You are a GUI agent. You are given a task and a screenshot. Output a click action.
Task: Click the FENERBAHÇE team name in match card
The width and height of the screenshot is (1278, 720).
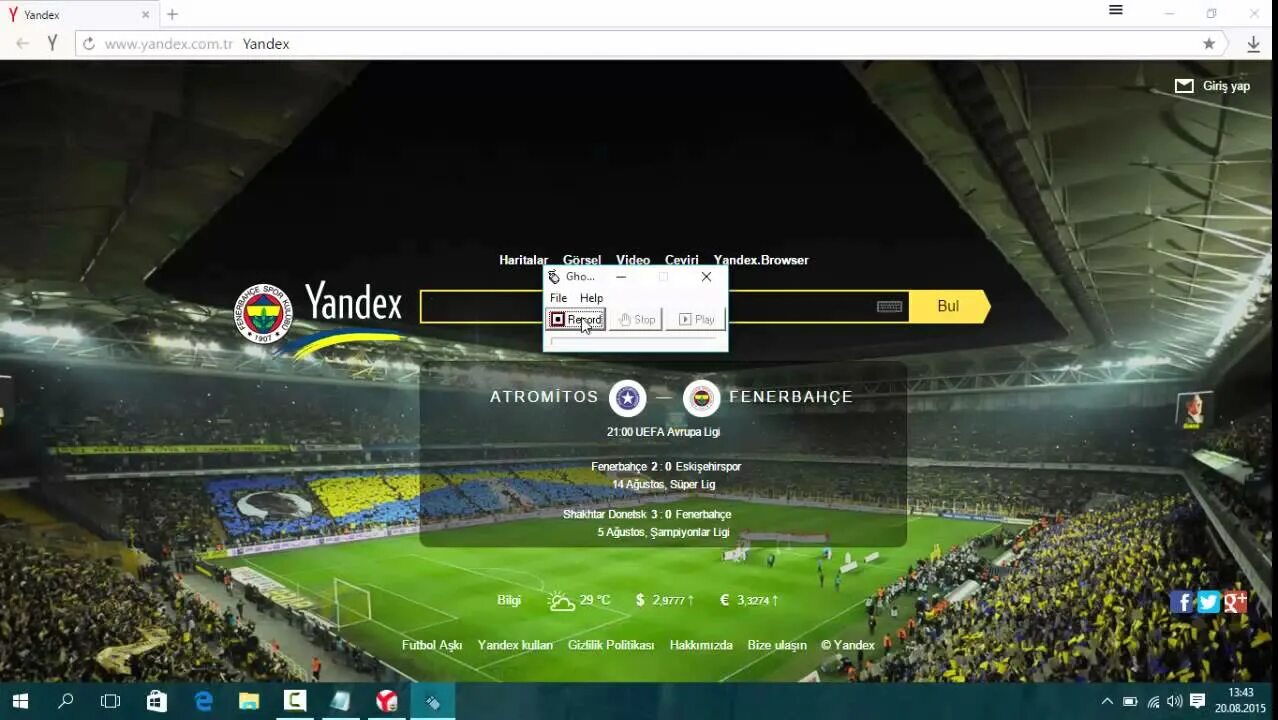[791, 397]
